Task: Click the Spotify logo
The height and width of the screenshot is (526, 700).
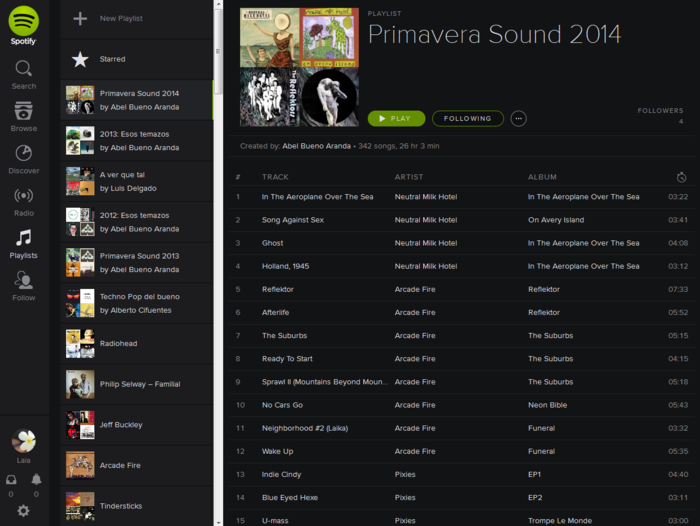Action: [x=23, y=24]
